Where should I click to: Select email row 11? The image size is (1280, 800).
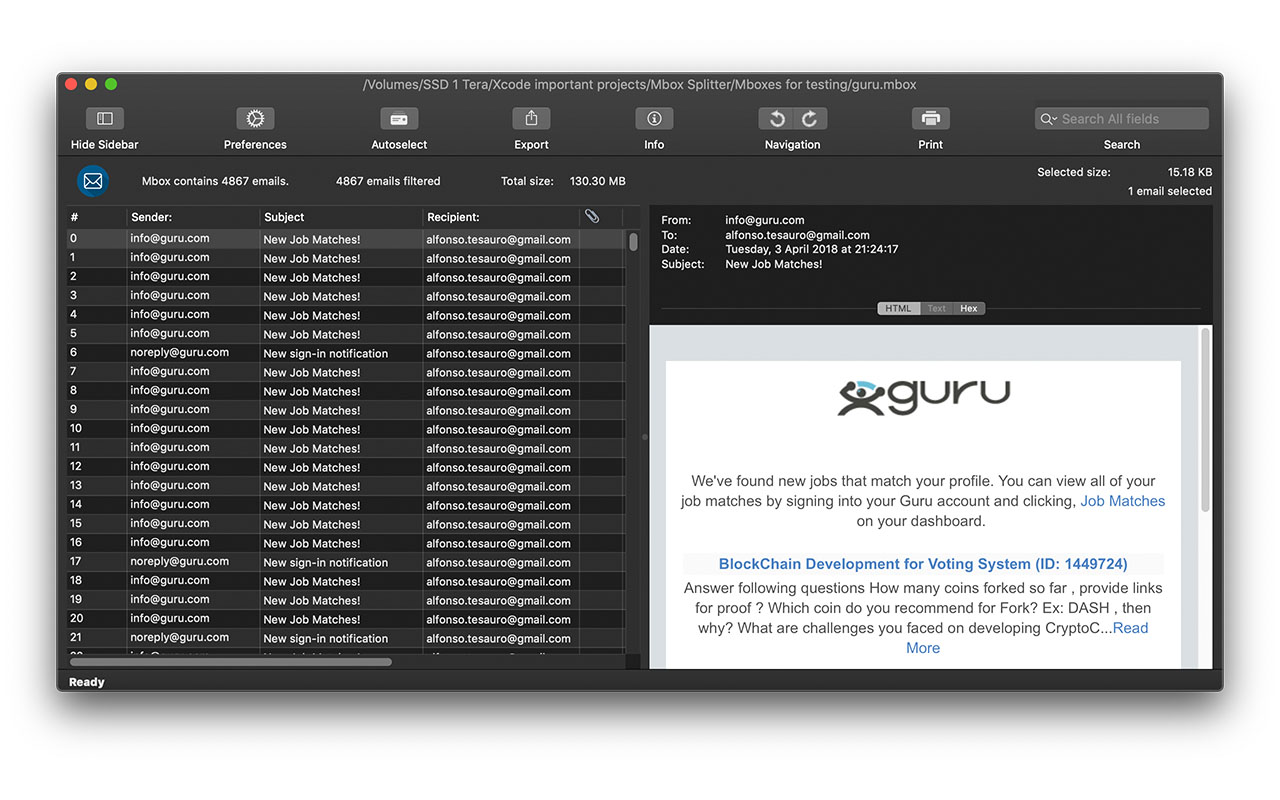pyautogui.click(x=346, y=448)
